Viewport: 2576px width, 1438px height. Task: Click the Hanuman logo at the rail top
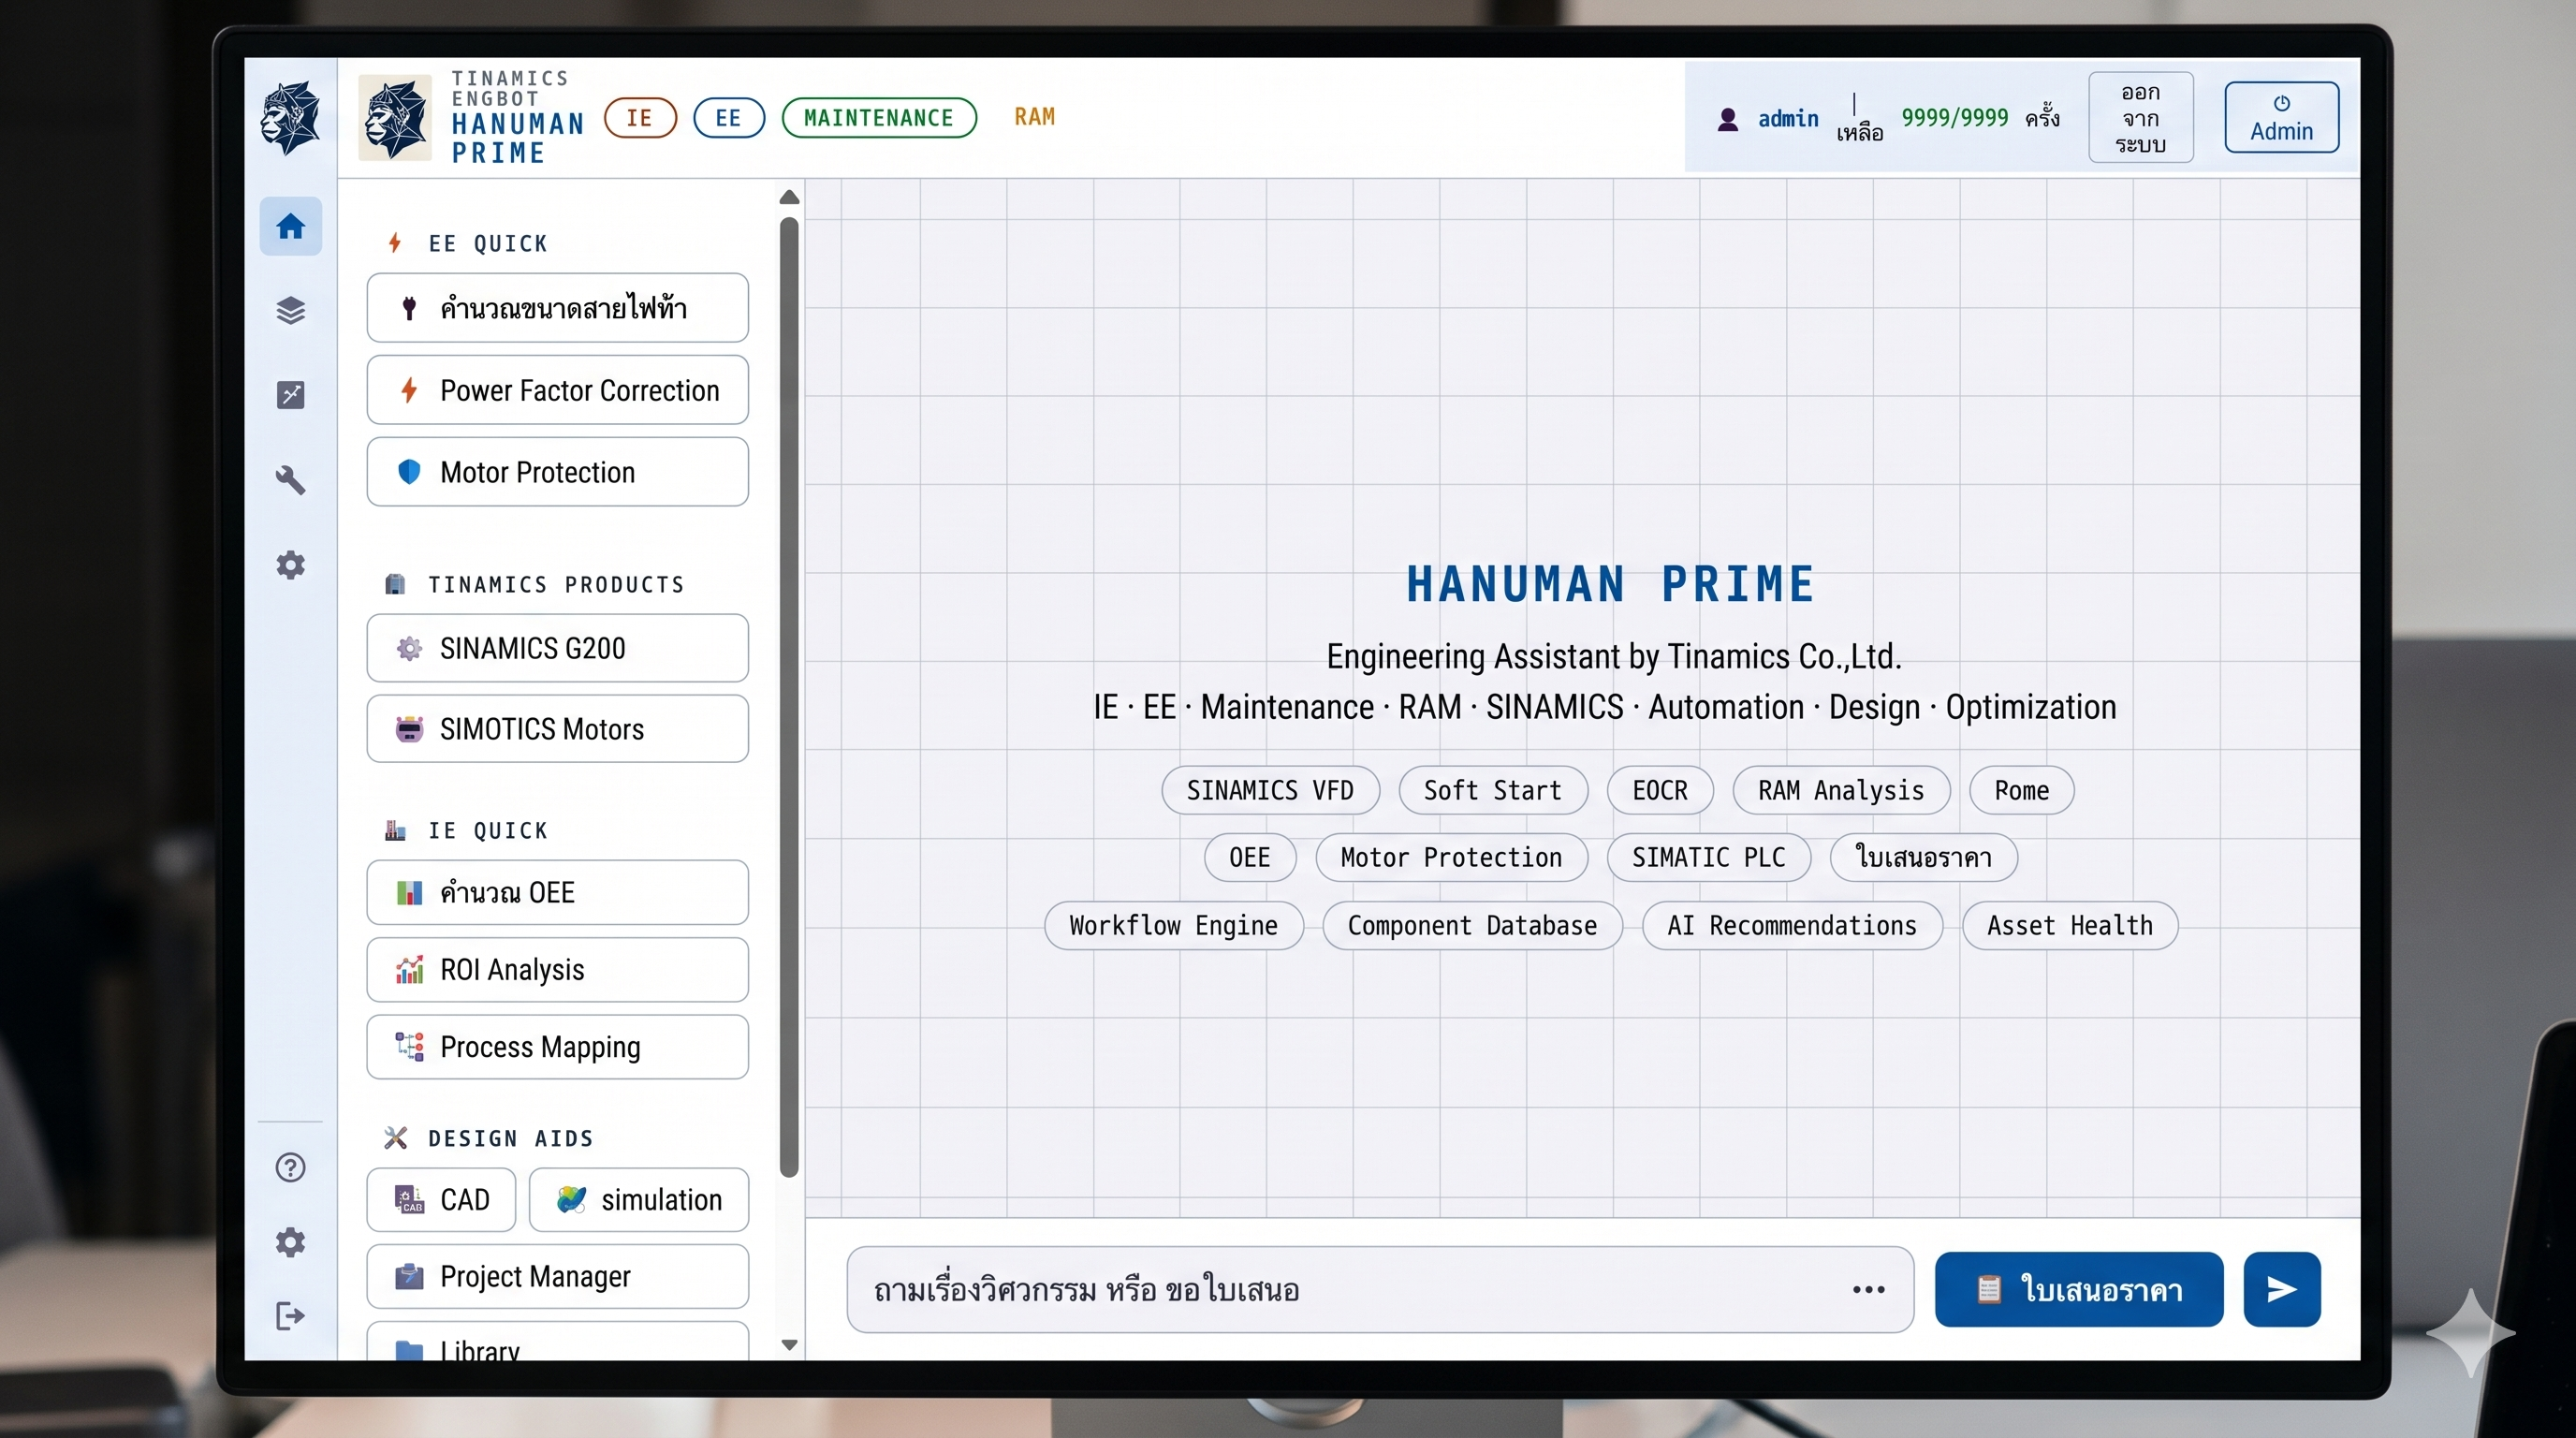tap(290, 118)
